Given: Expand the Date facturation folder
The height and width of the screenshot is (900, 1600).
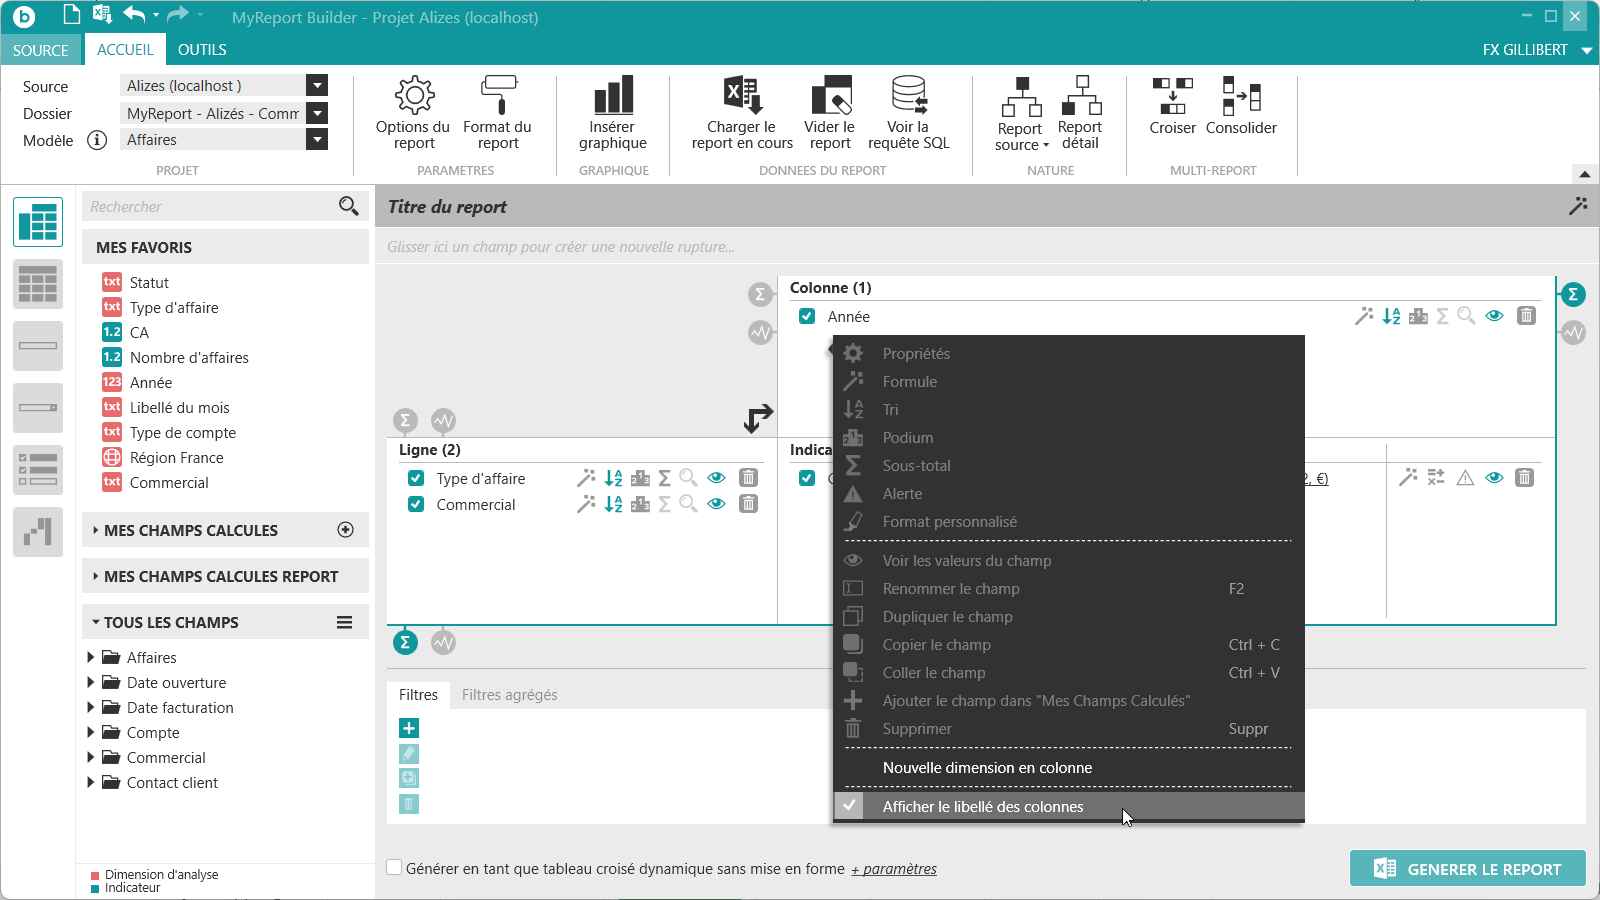Looking at the screenshot, I should tap(91, 707).
